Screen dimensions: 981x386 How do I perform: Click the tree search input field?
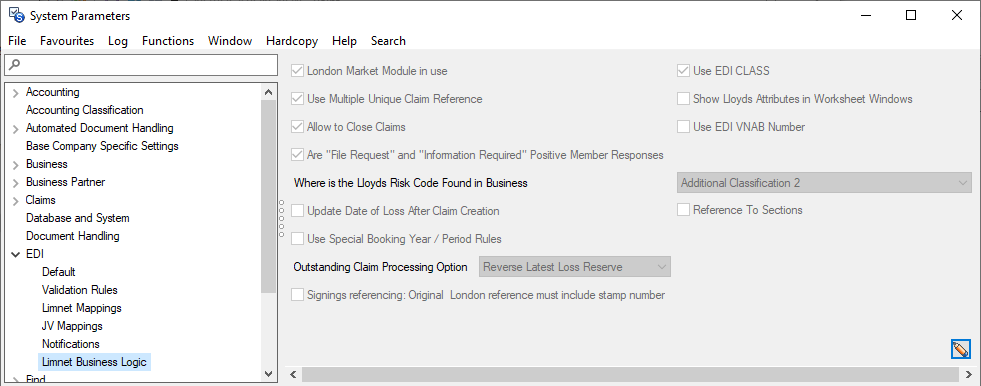140,64
